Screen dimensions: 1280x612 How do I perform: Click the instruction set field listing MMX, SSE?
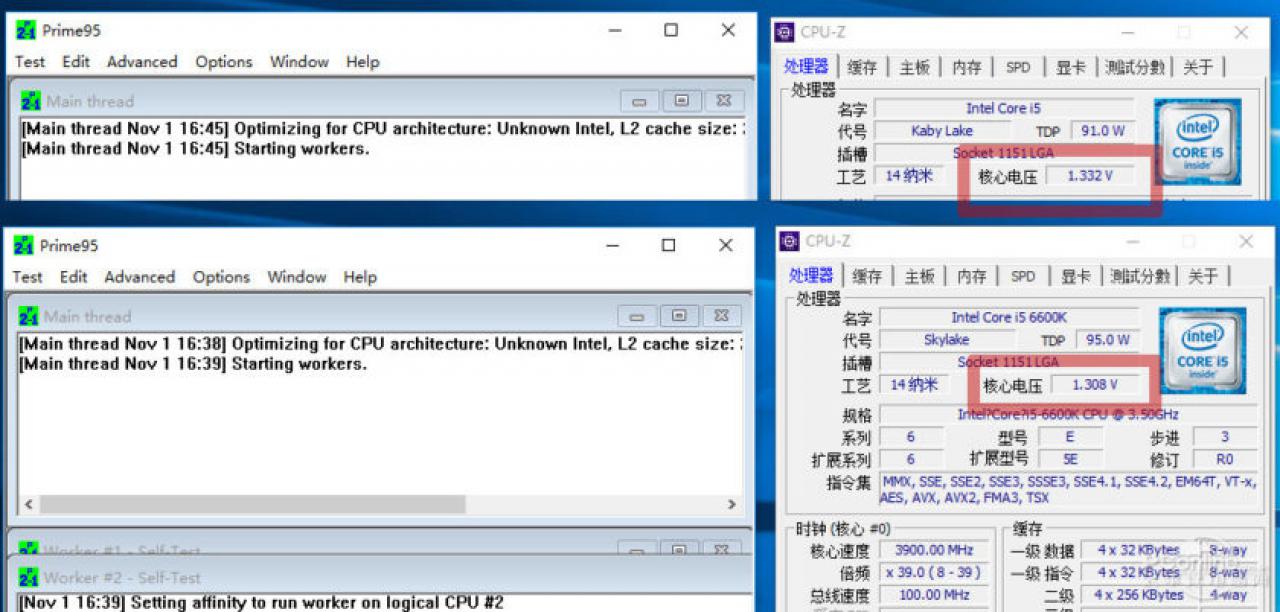pos(1068,489)
